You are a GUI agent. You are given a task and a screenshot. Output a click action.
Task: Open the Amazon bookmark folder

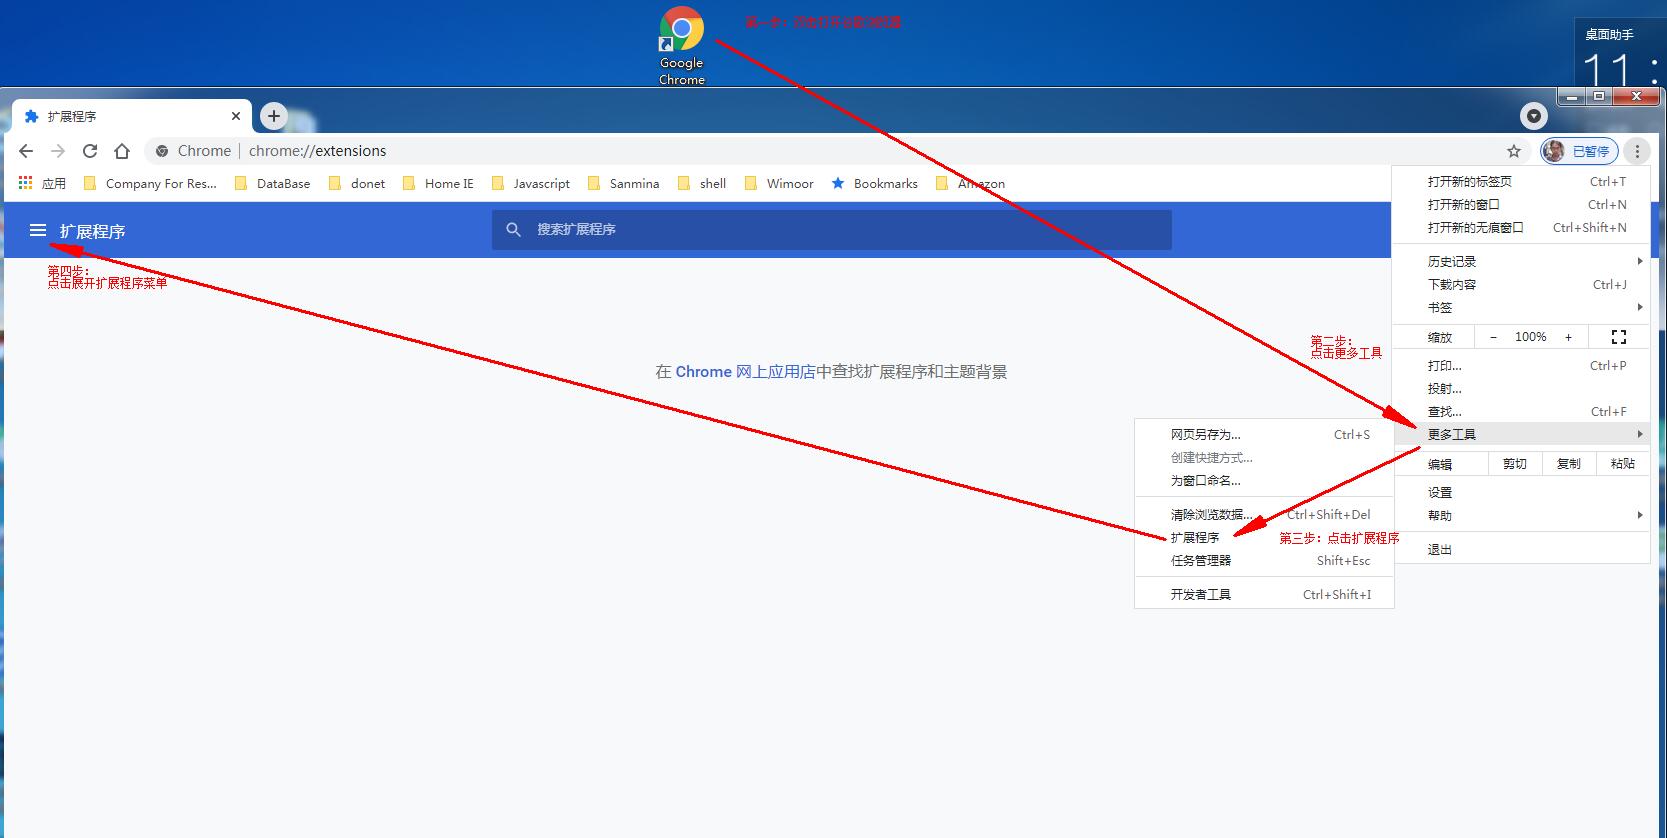point(970,184)
